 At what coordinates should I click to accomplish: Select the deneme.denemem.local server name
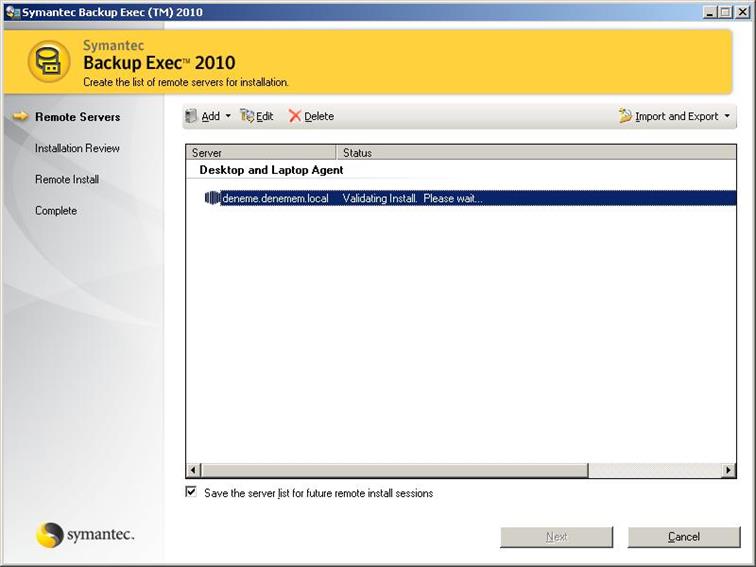[275, 198]
